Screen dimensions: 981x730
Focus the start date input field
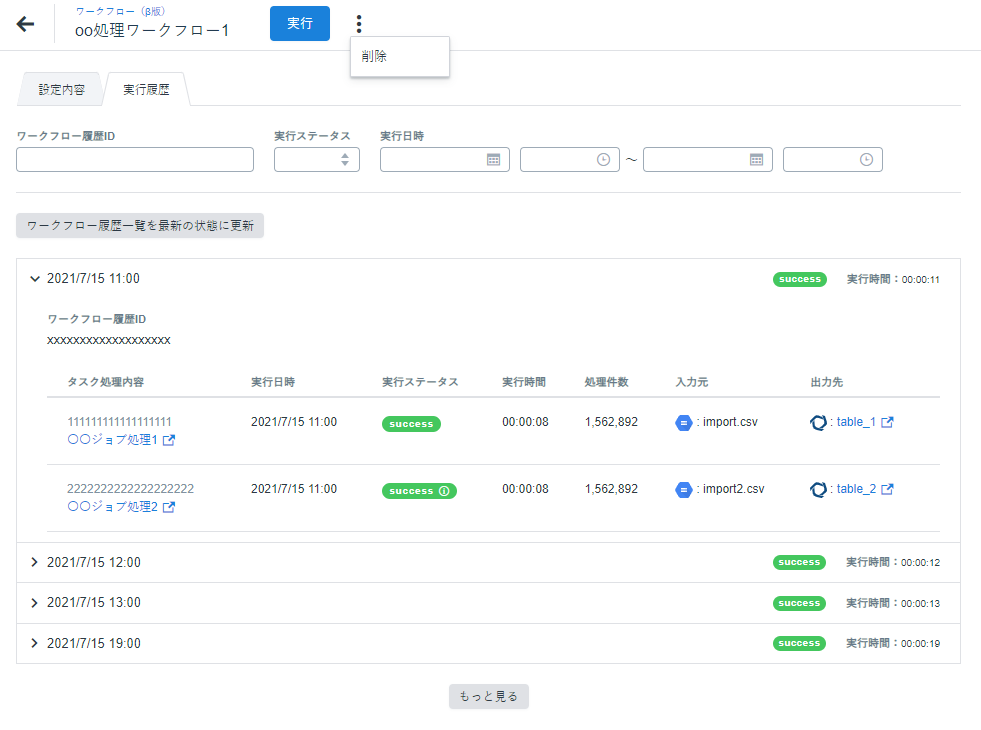click(x=445, y=160)
